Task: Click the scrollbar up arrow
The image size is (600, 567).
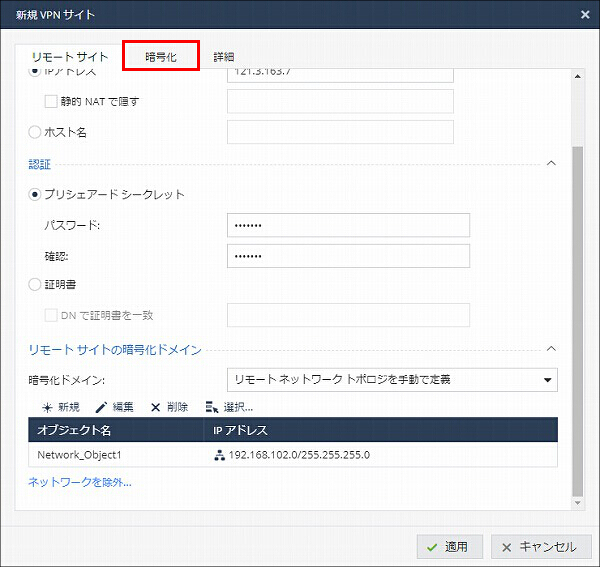Action: coord(578,77)
